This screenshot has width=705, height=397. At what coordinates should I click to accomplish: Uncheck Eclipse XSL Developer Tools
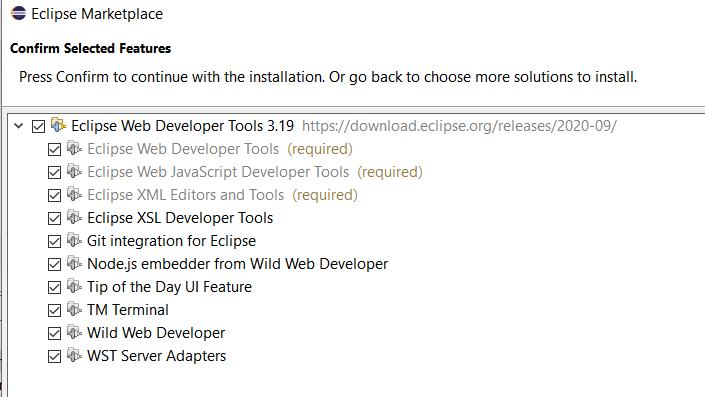[x=54, y=218]
